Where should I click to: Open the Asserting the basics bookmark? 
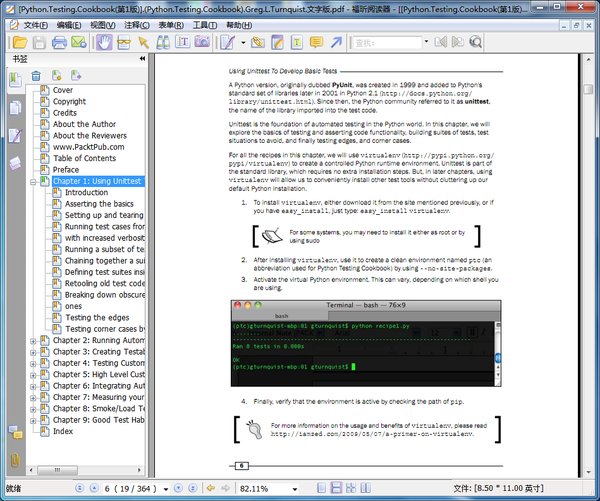click(99, 204)
